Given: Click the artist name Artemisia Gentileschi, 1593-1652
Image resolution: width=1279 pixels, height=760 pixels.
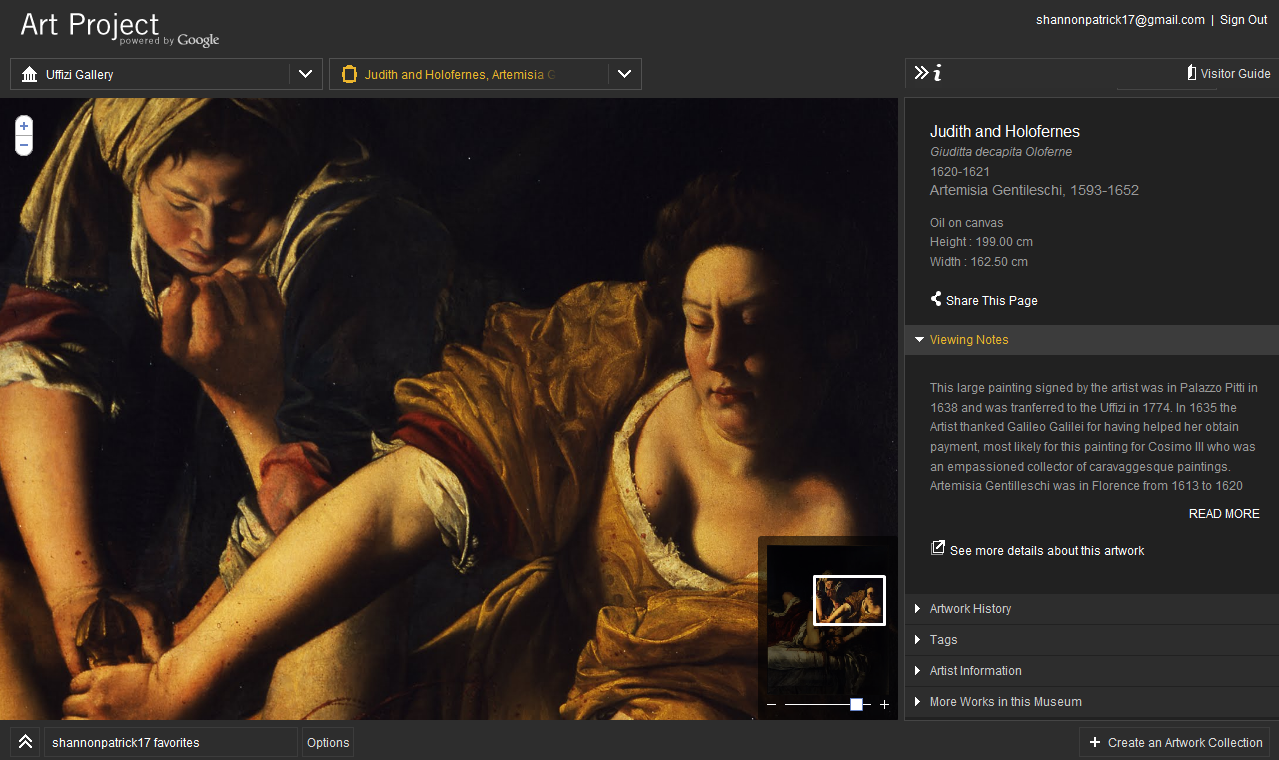Looking at the screenshot, I should point(1034,190).
